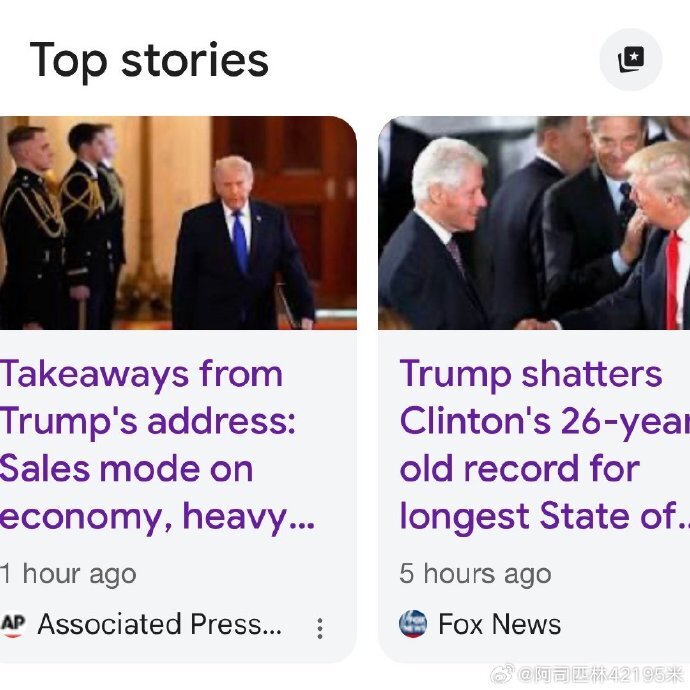Click 'old record for' in second headline
The image size is (690, 690).
pyautogui.click(x=519, y=469)
